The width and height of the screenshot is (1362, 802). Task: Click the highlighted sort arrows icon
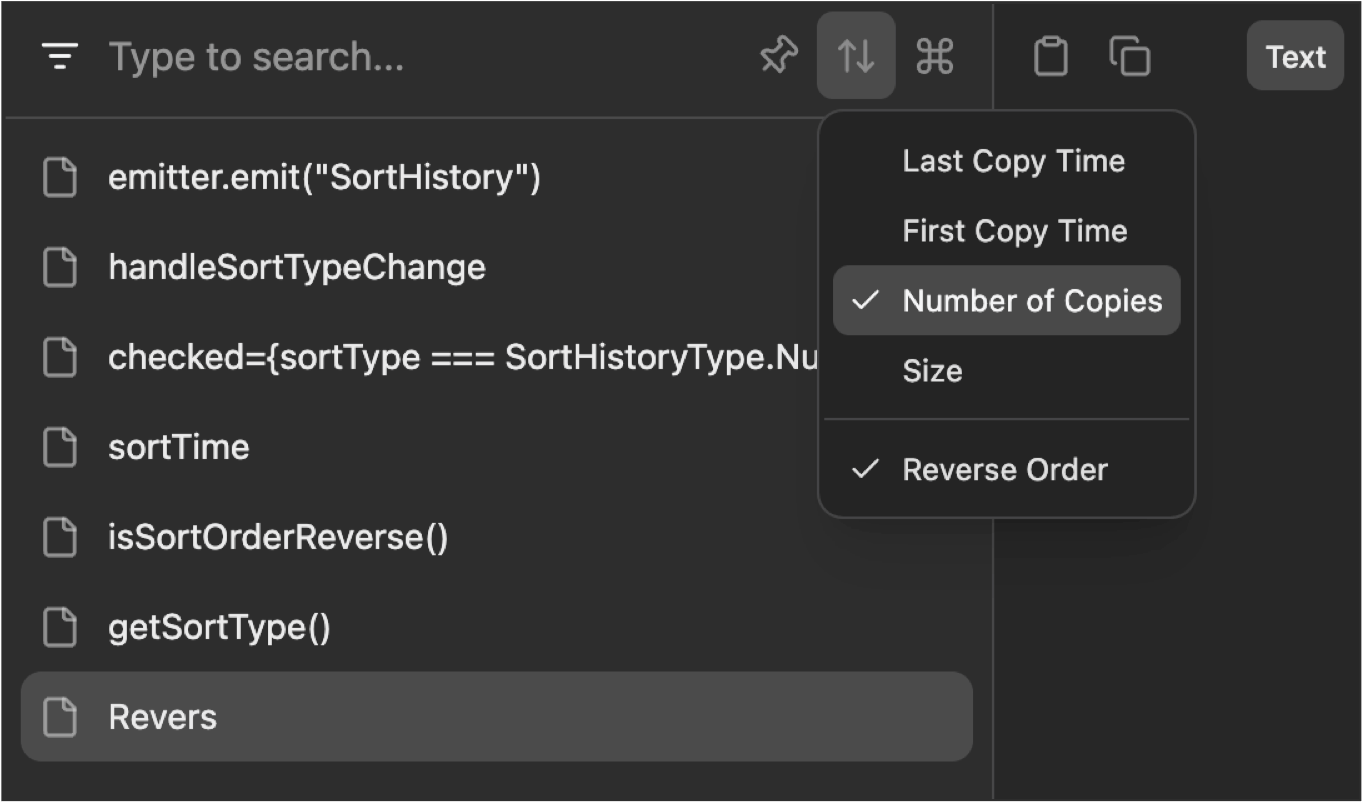point(856,56)
